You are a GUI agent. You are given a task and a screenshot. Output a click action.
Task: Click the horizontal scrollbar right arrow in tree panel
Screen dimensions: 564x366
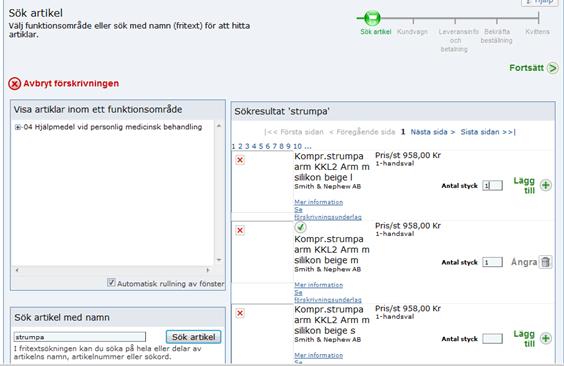click(208, 270)
